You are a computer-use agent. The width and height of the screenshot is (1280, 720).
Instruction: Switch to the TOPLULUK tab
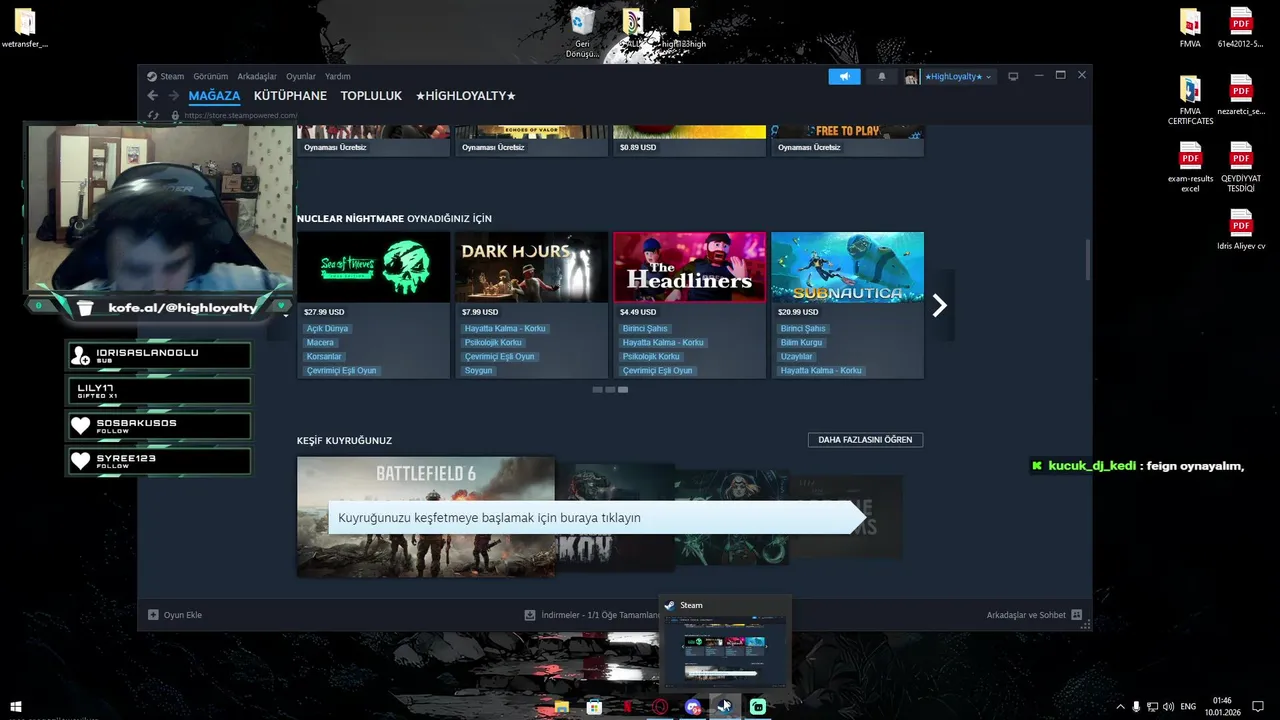(371, 96)
